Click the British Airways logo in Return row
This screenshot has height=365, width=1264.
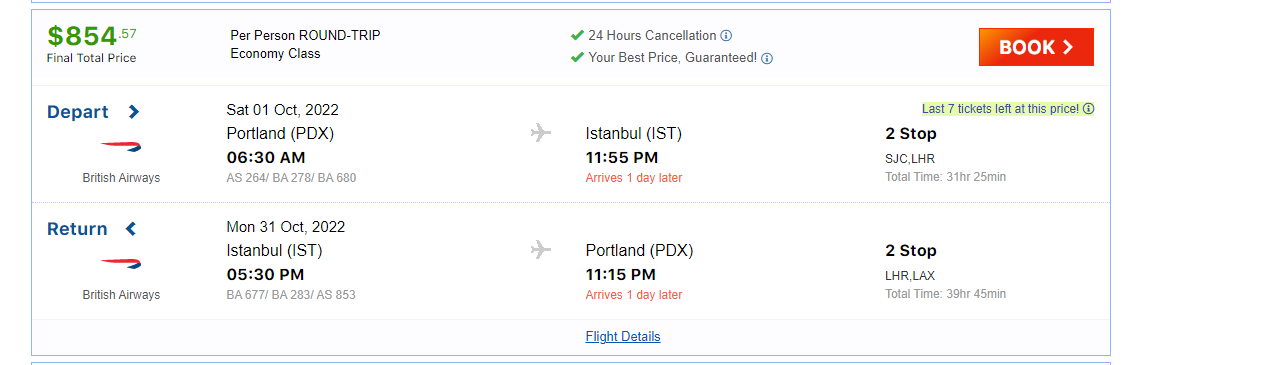pos(121,264)
